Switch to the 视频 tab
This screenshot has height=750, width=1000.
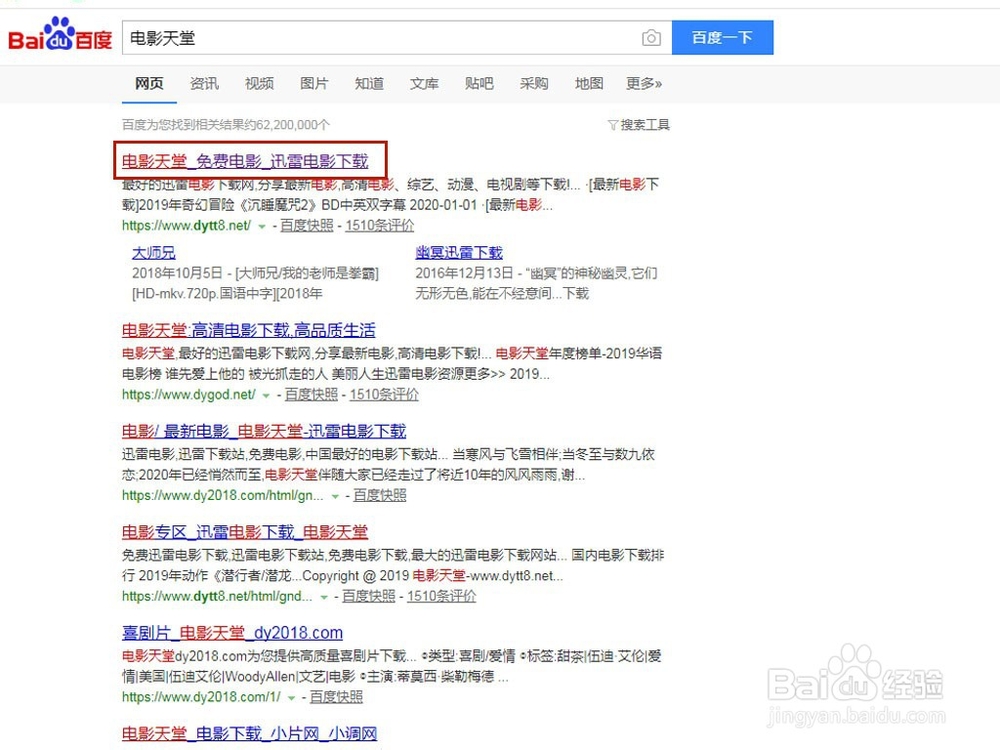click(259, 84)
